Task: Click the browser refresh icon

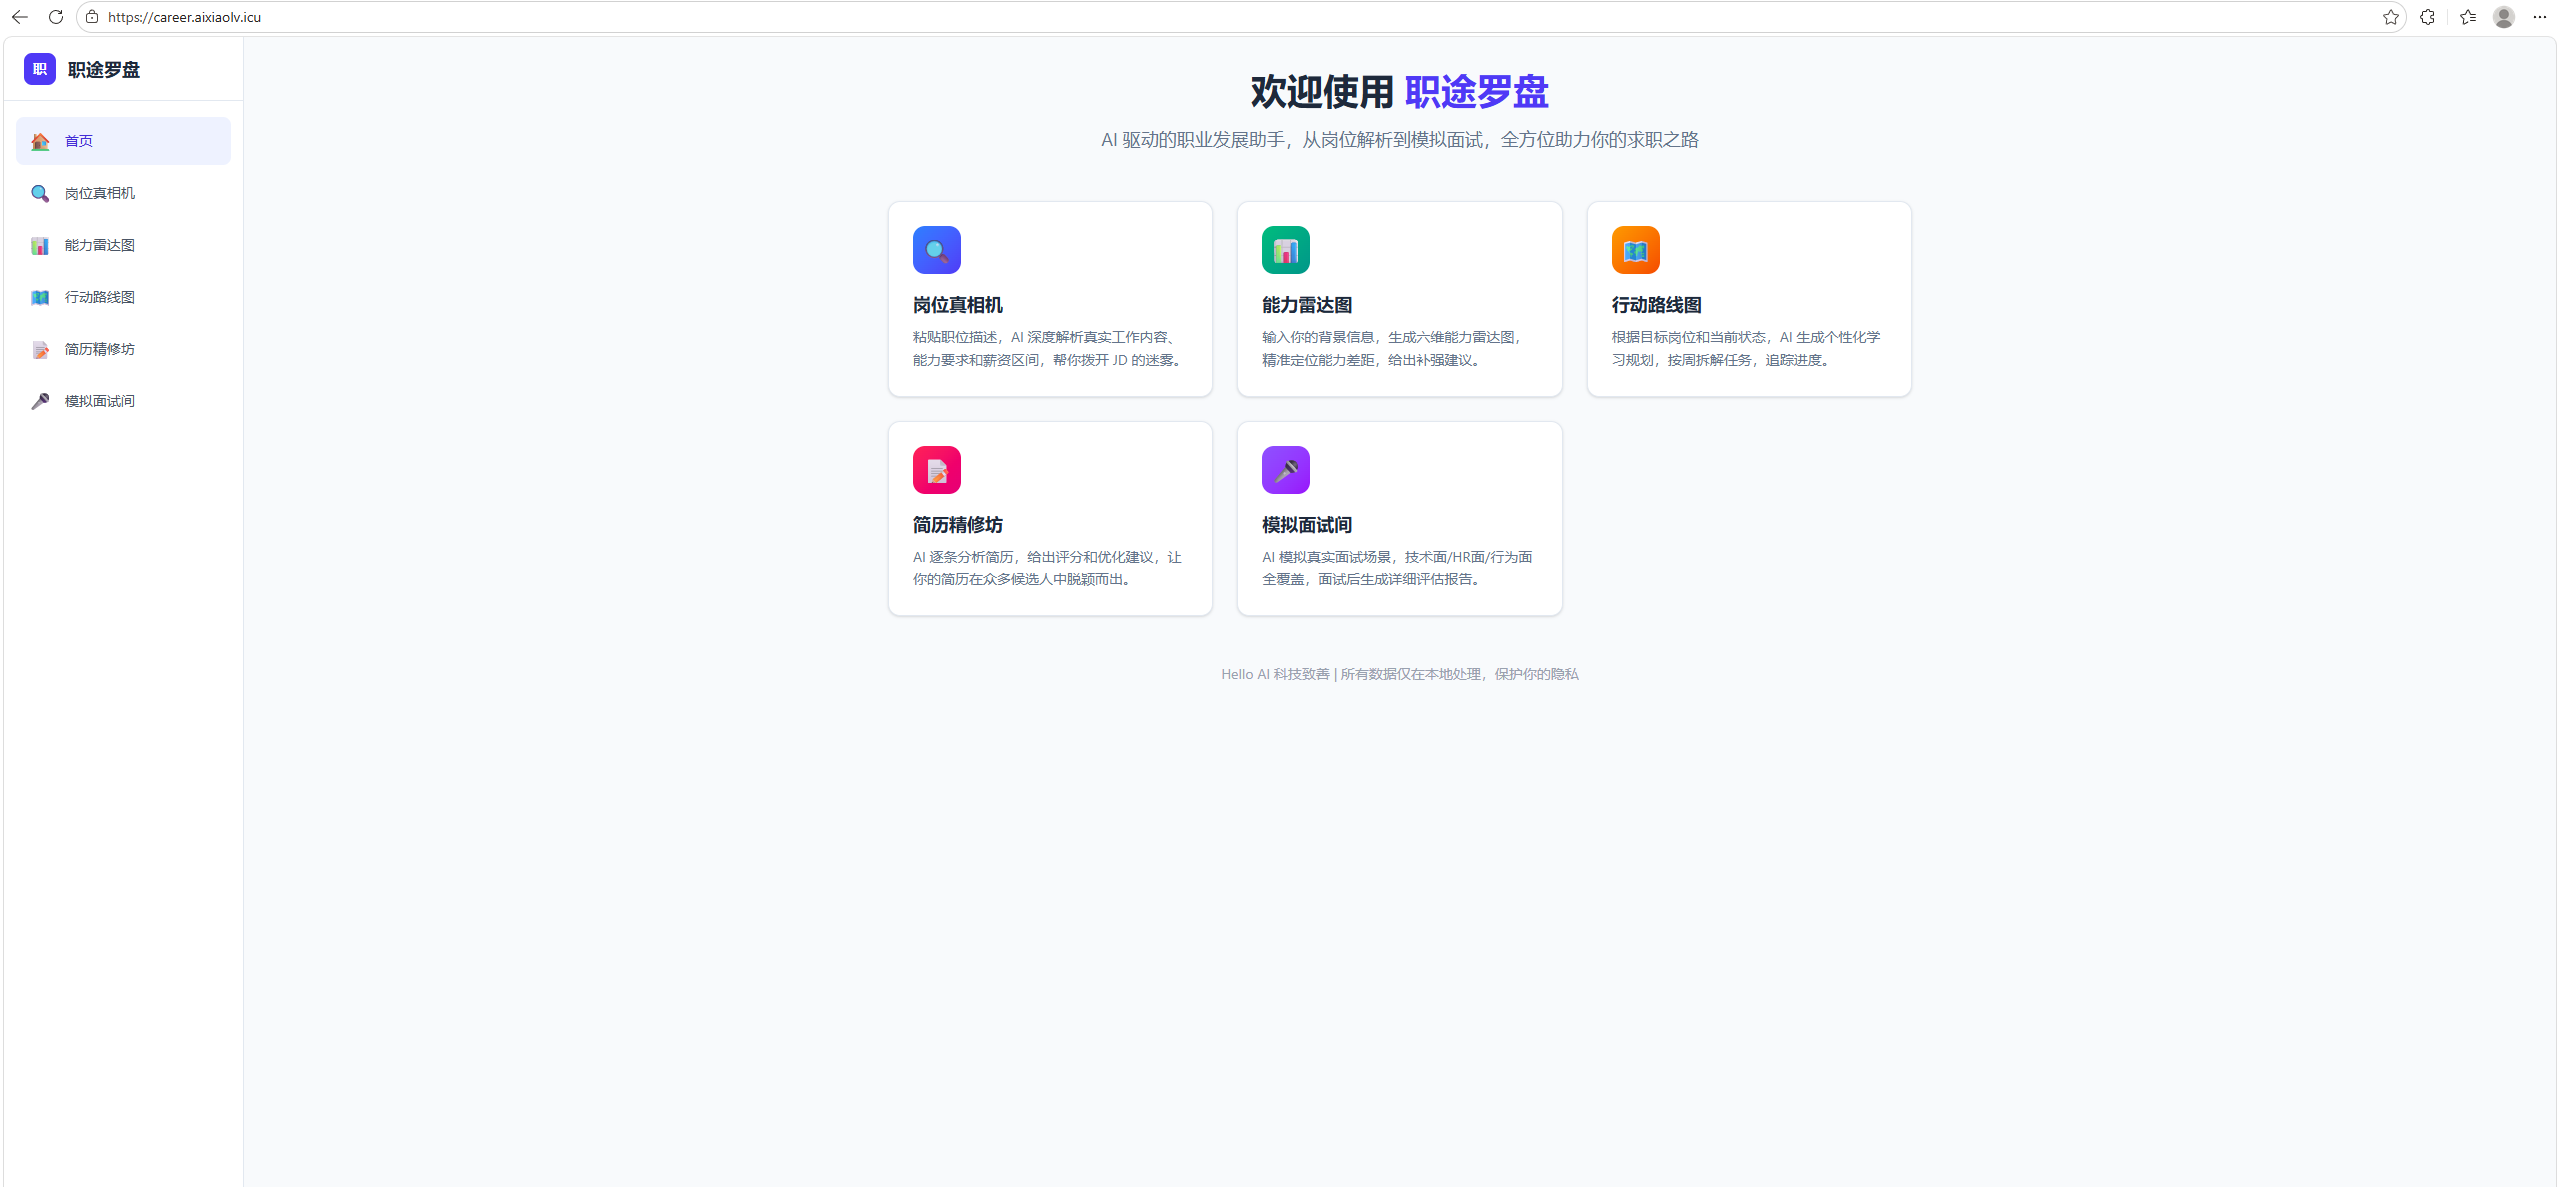Action: click(x=56, y=17)
